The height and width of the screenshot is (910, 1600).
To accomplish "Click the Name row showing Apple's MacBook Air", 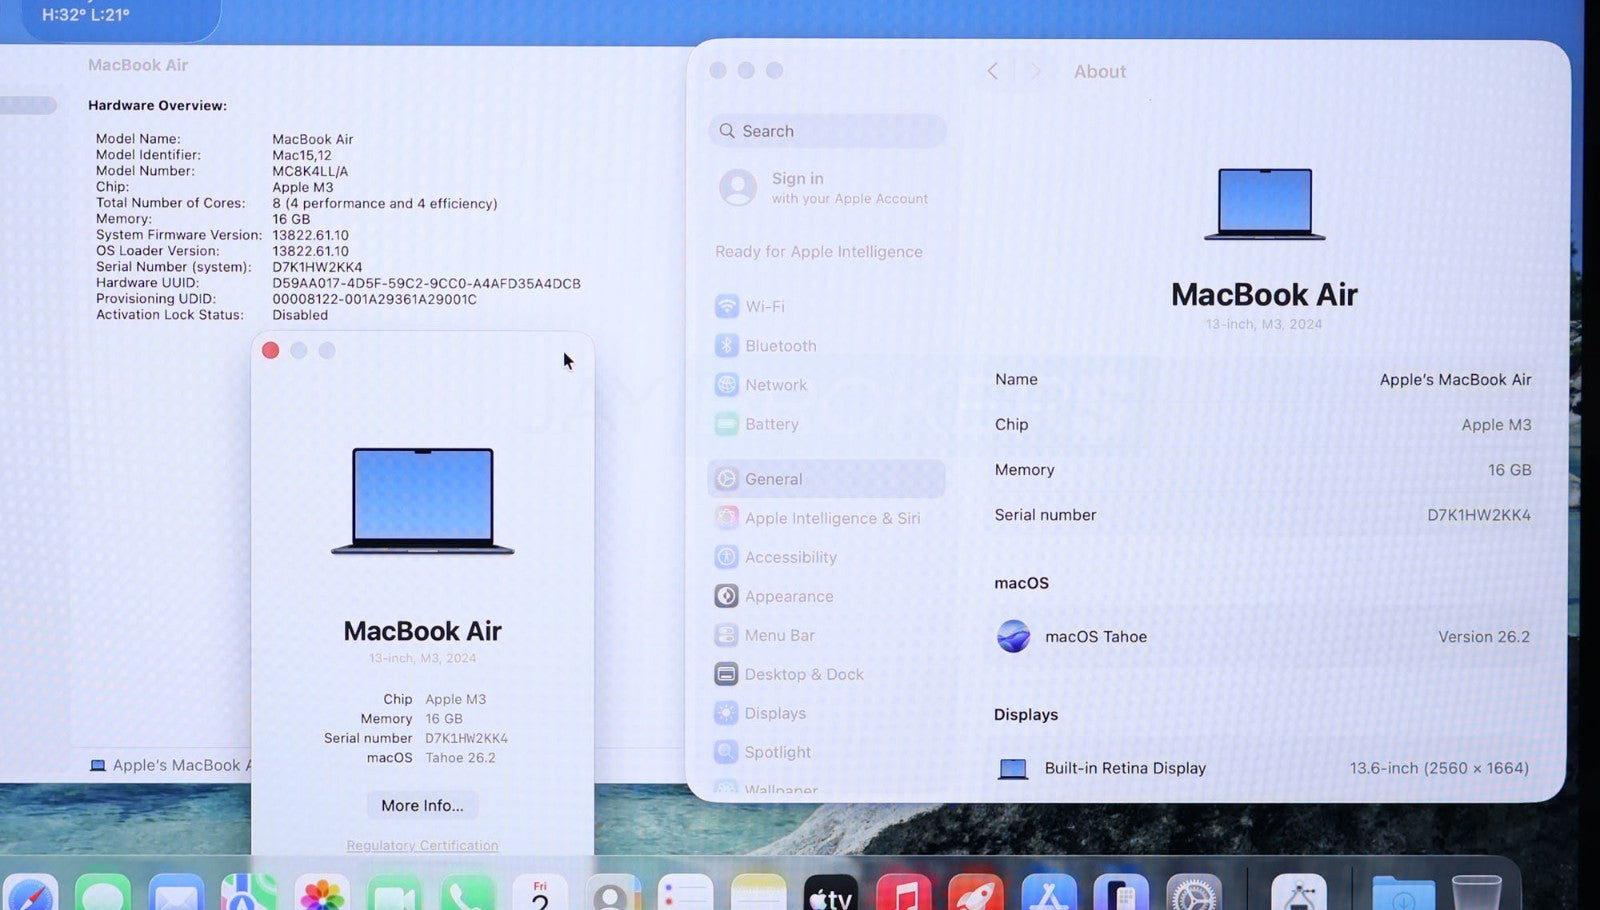I will [1262, 380].
